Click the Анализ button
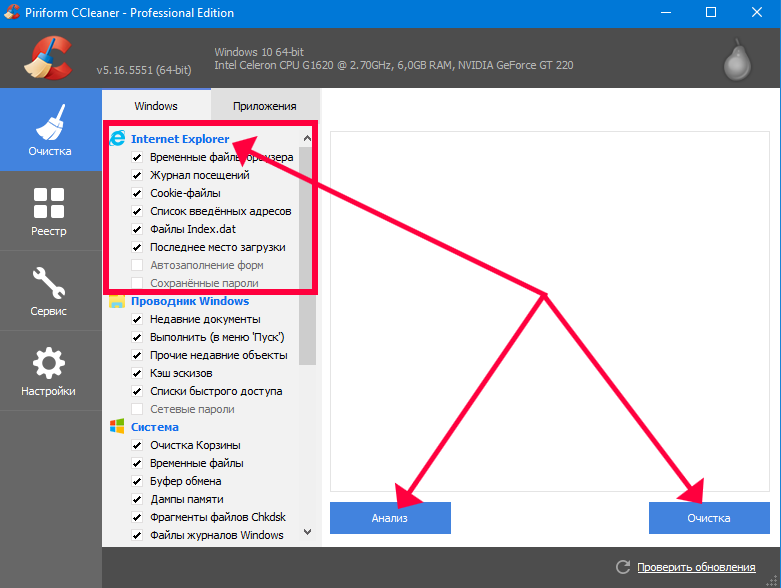Viewport: 781px width, 588px height. pos(390,518)
